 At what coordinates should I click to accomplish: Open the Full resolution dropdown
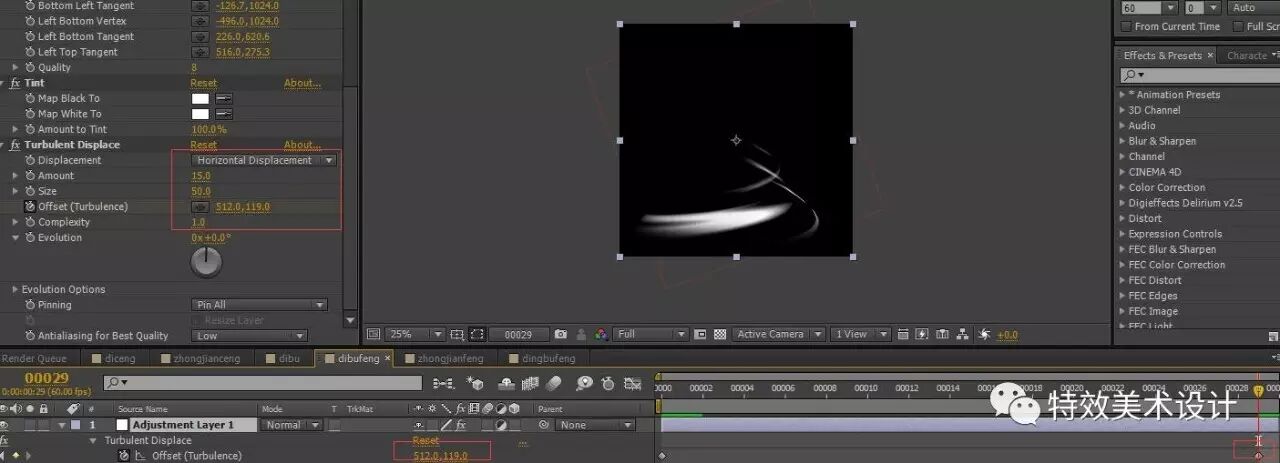652,334
